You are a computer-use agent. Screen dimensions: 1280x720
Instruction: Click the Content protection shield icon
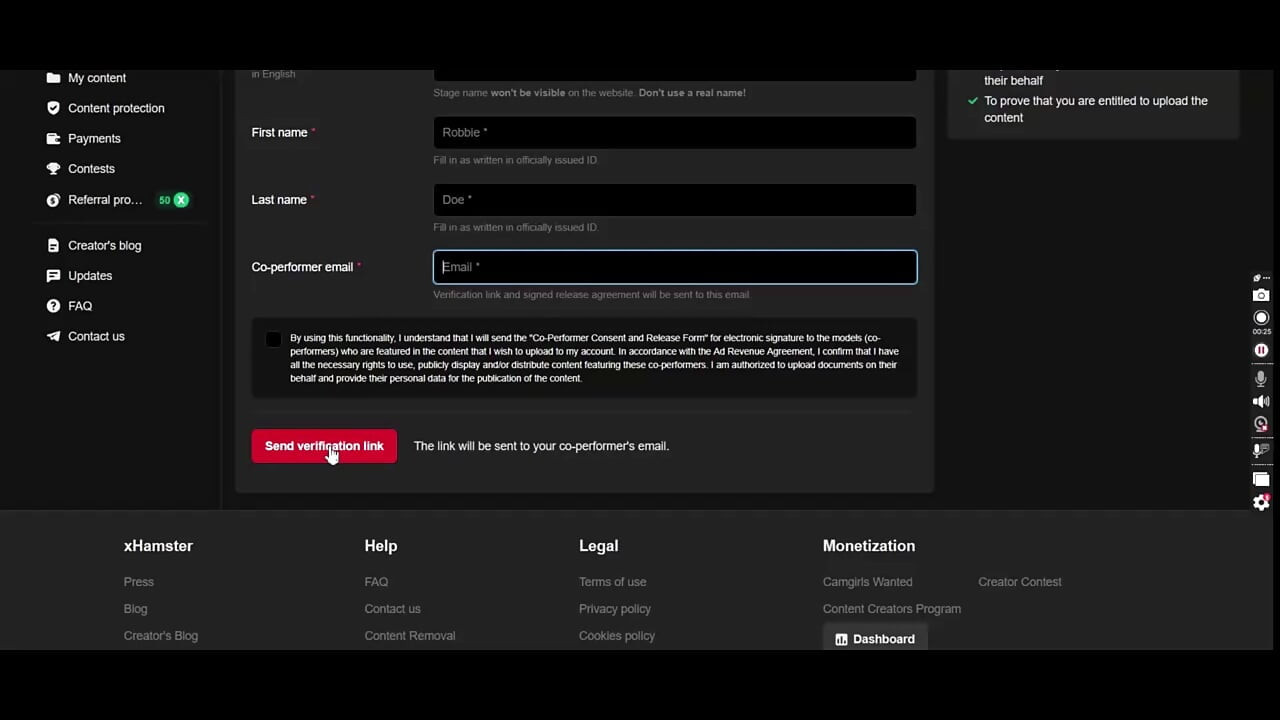pos(53,108)
